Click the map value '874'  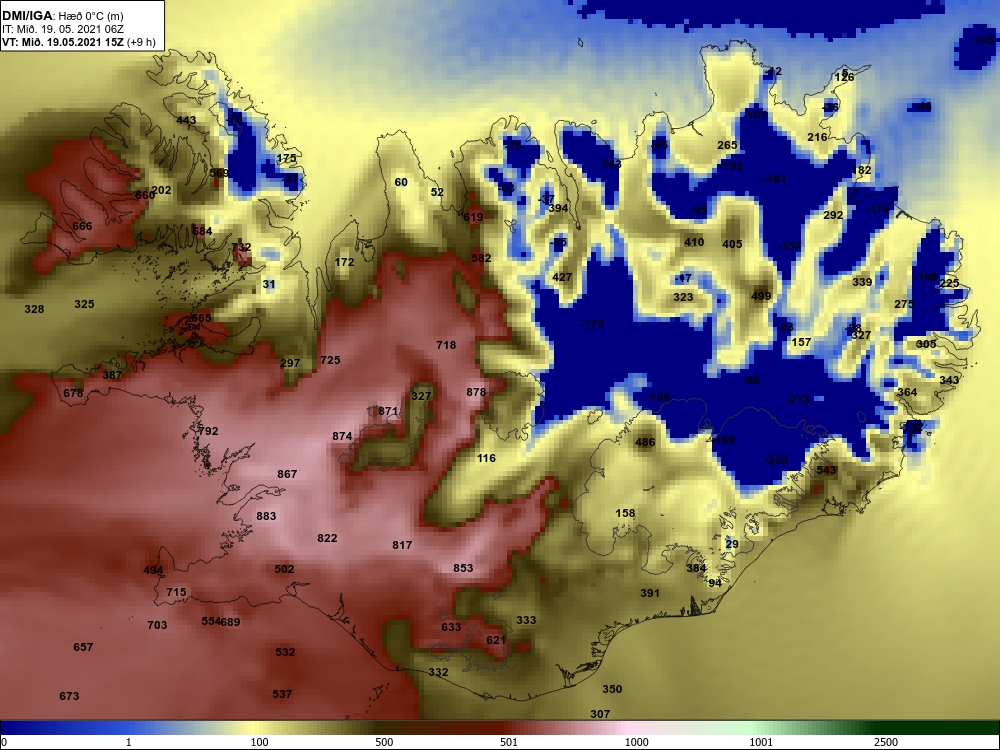click(342, 436)
